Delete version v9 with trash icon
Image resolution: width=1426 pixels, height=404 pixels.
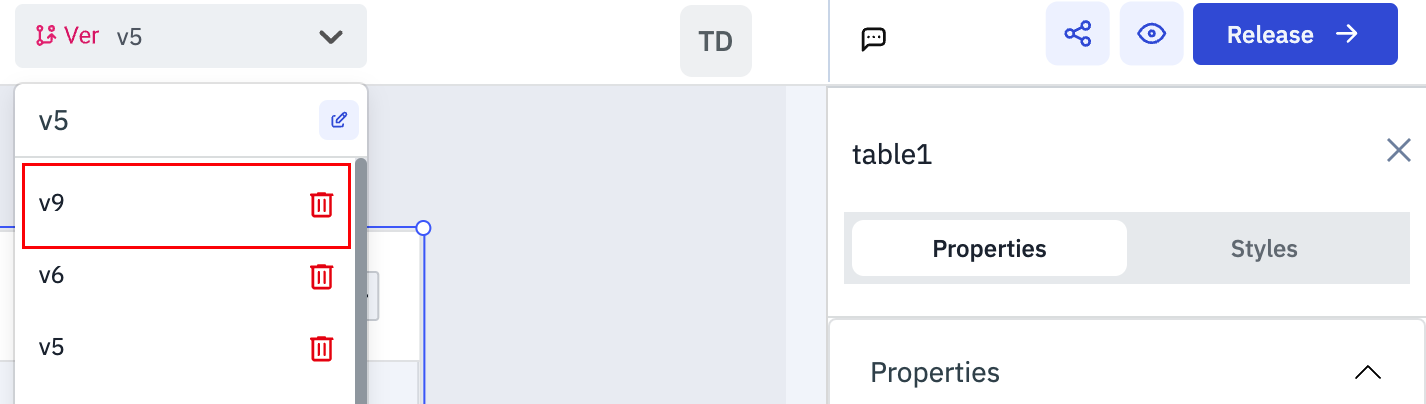tap(321, 205)
